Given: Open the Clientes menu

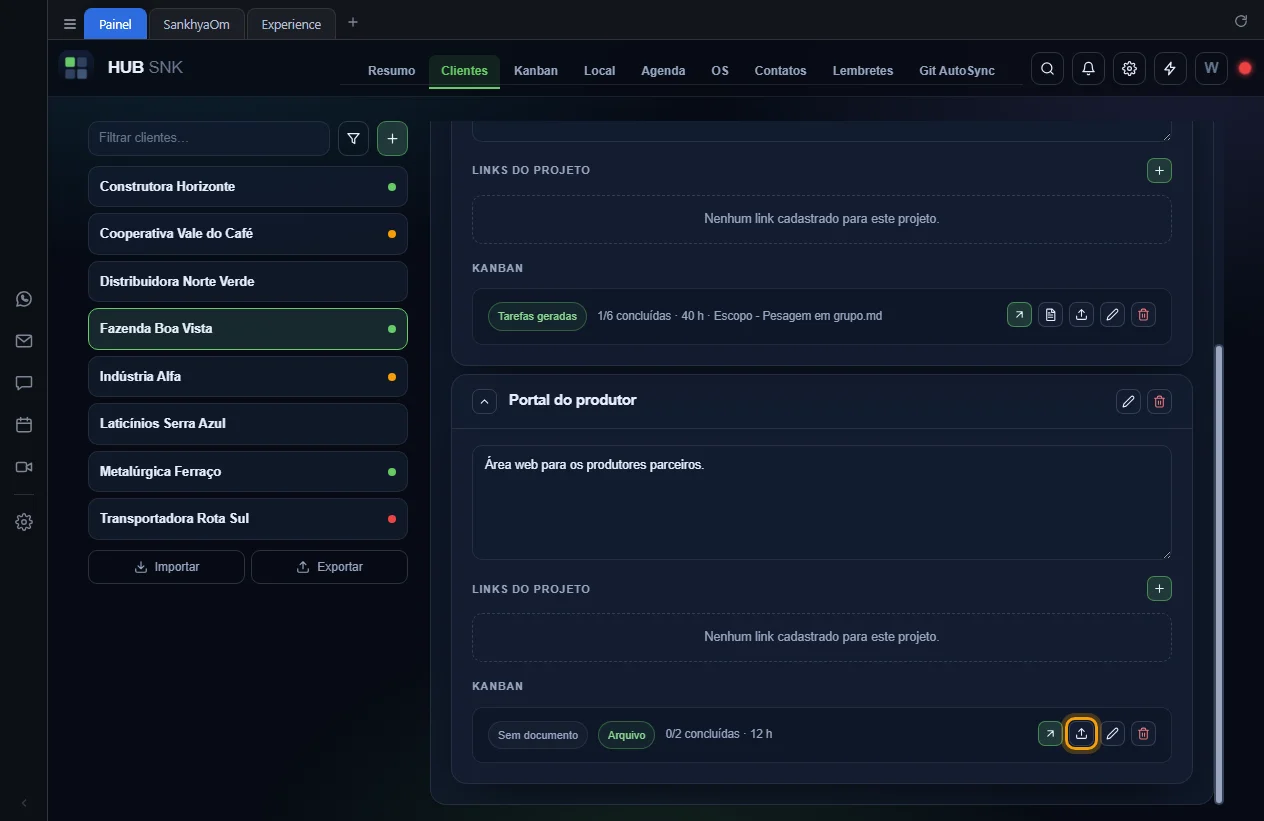Looking at the screenshot, I should [x=464, y=71].
